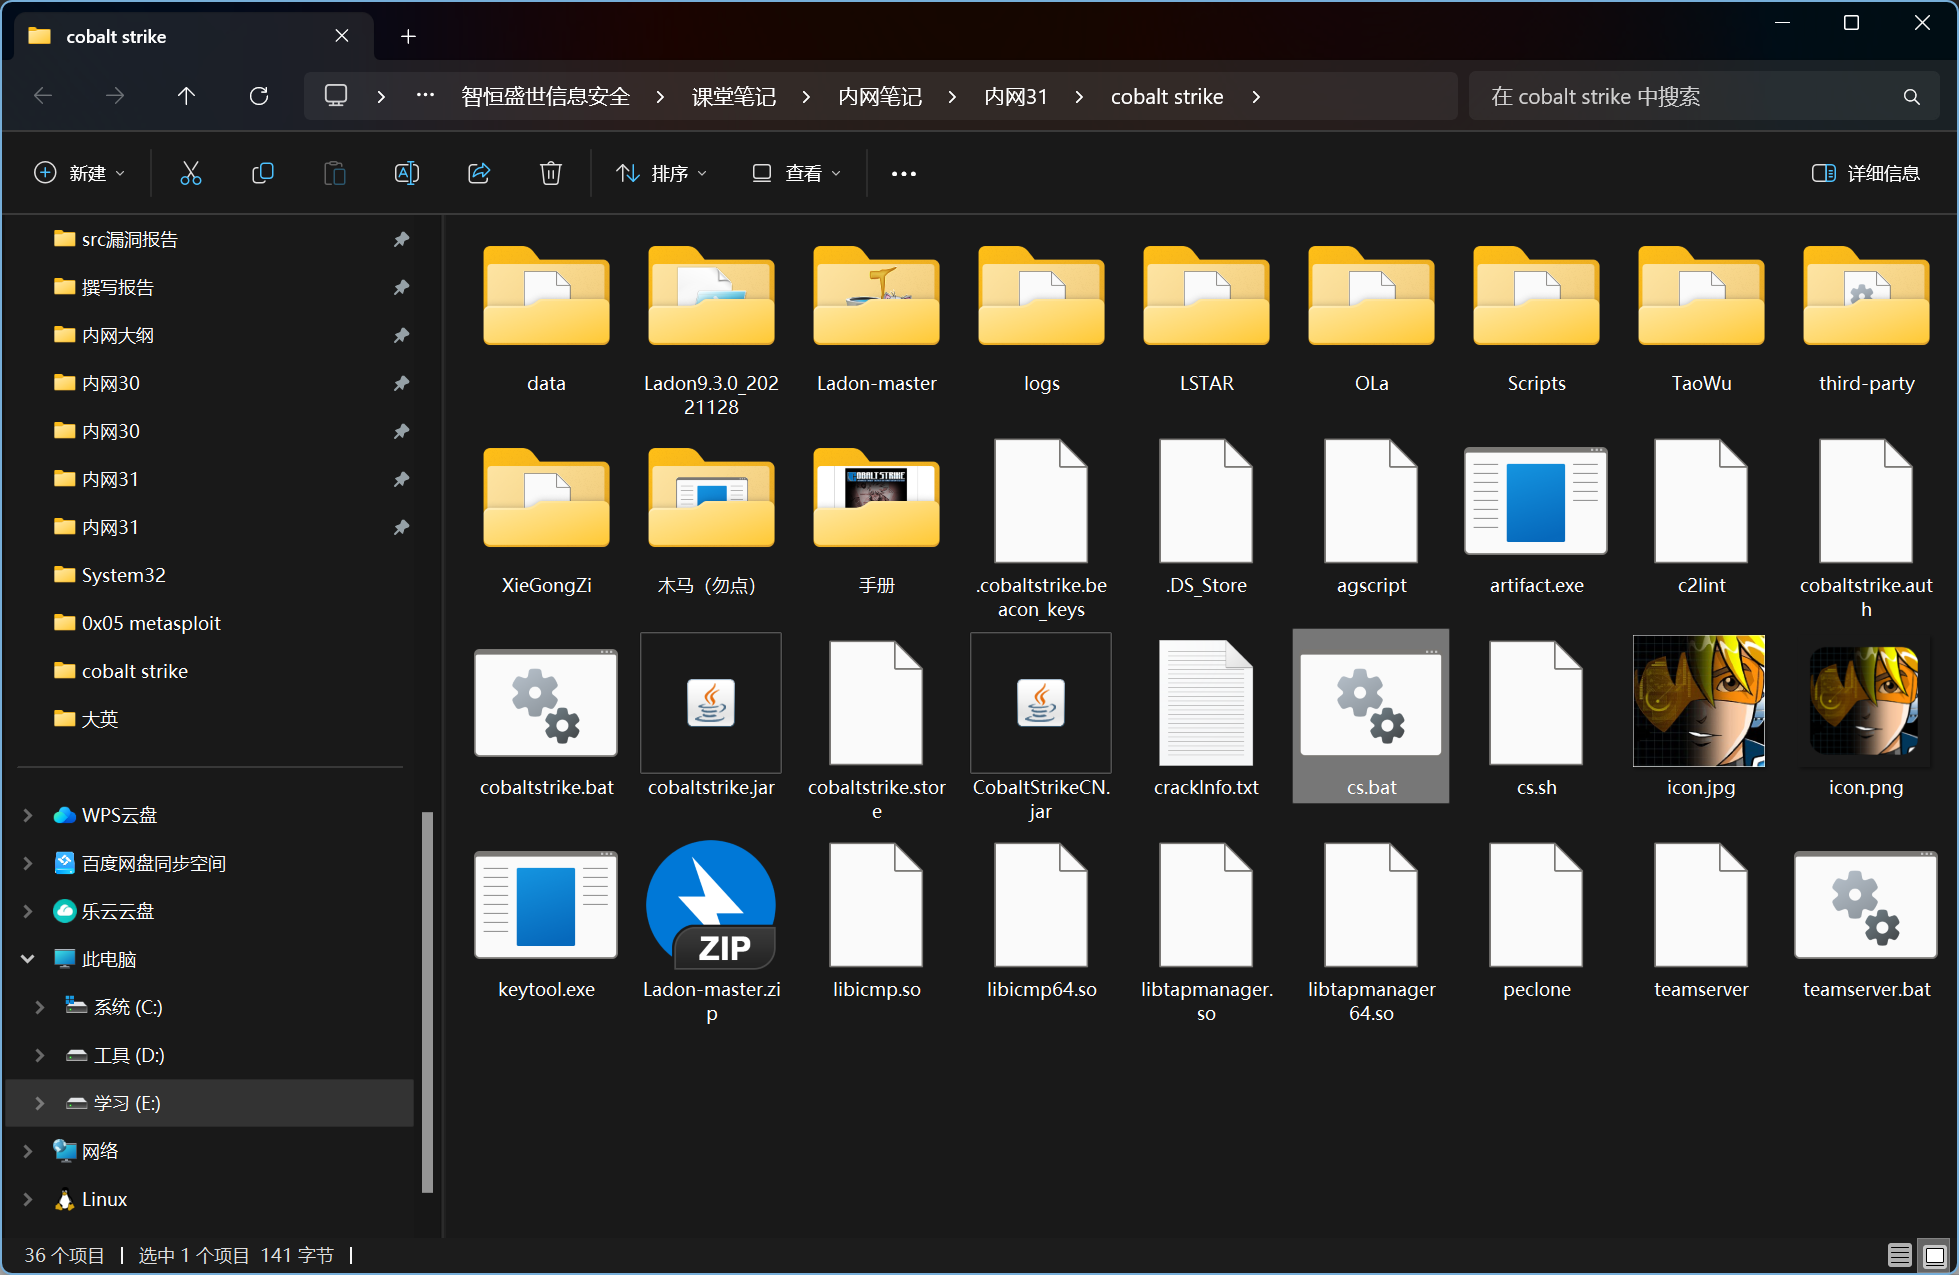Switch to large thumbnails view icon
Viewport: 1959px width, 1275px height.
[x=1935, y=1255]
